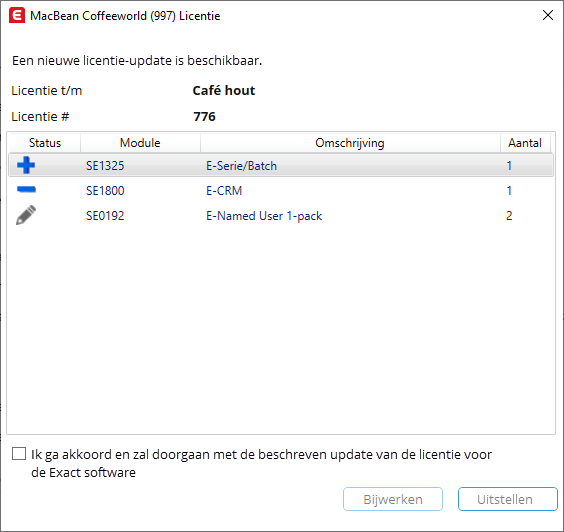Select the E-Serie/Batch description

[241, 166]
